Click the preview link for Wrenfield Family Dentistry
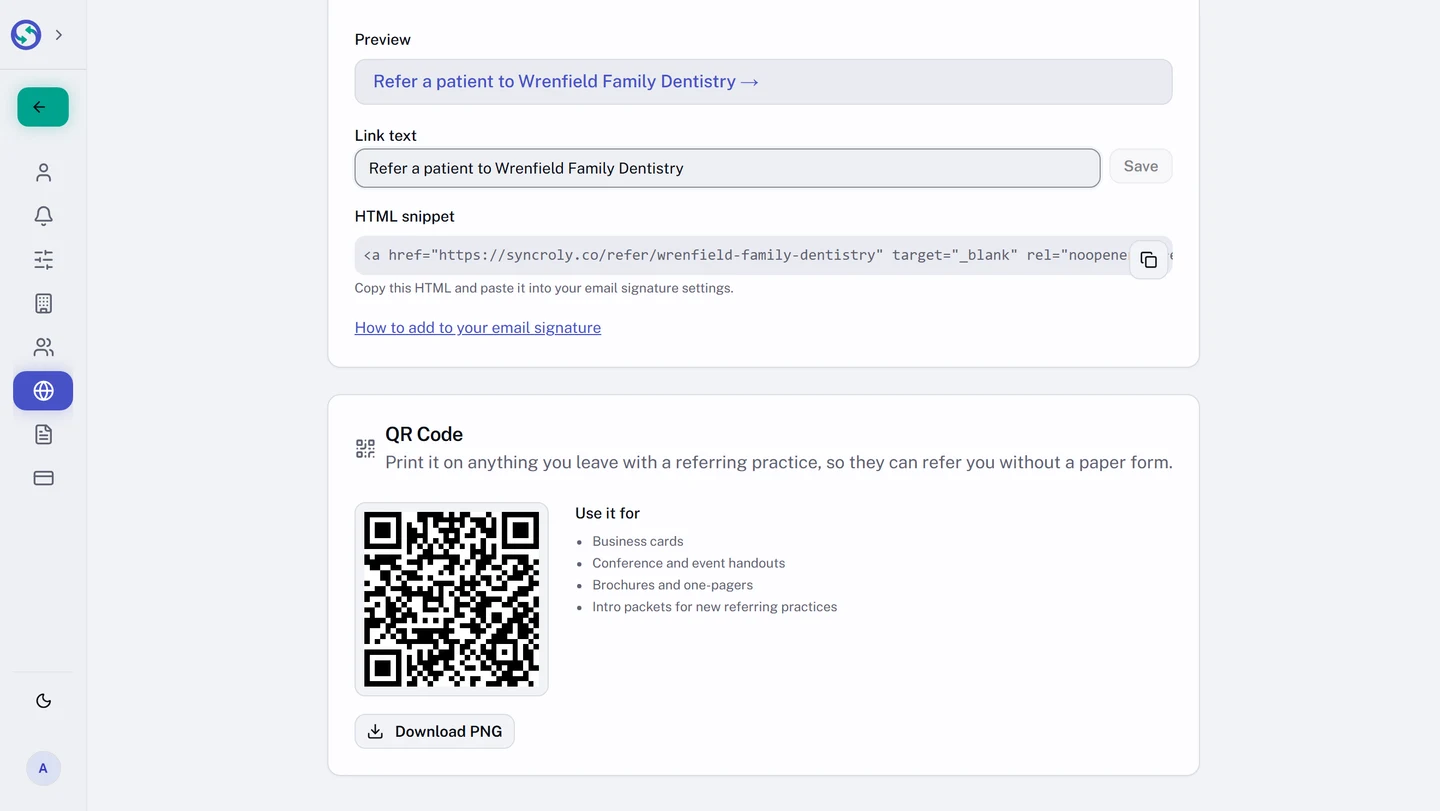The height and width of the screenshot is (811, 1440). (566, 82)
